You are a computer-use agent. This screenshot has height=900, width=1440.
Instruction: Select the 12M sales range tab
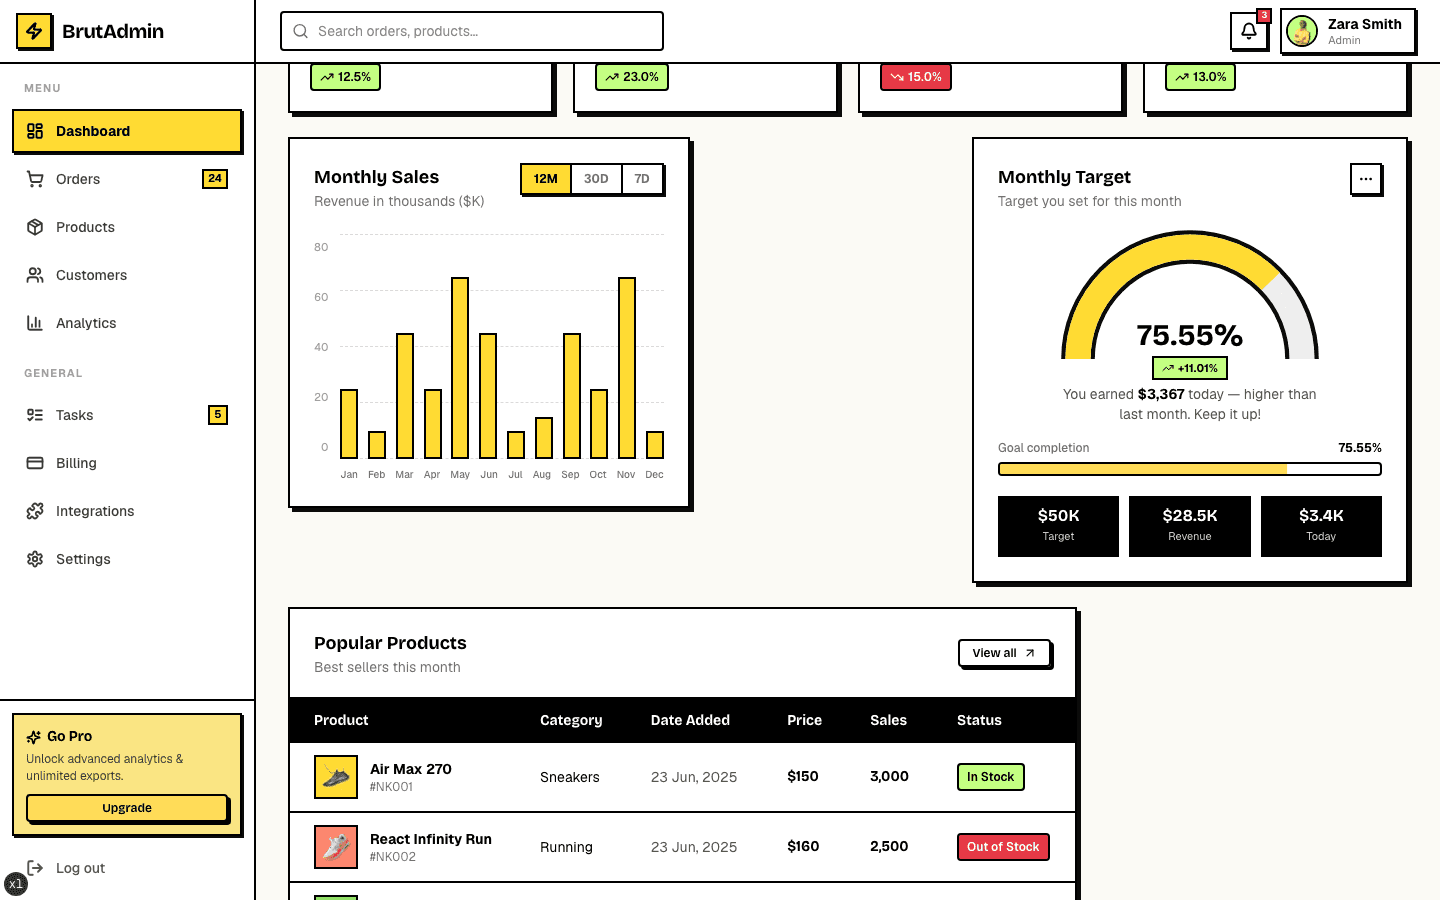(545, 179)
